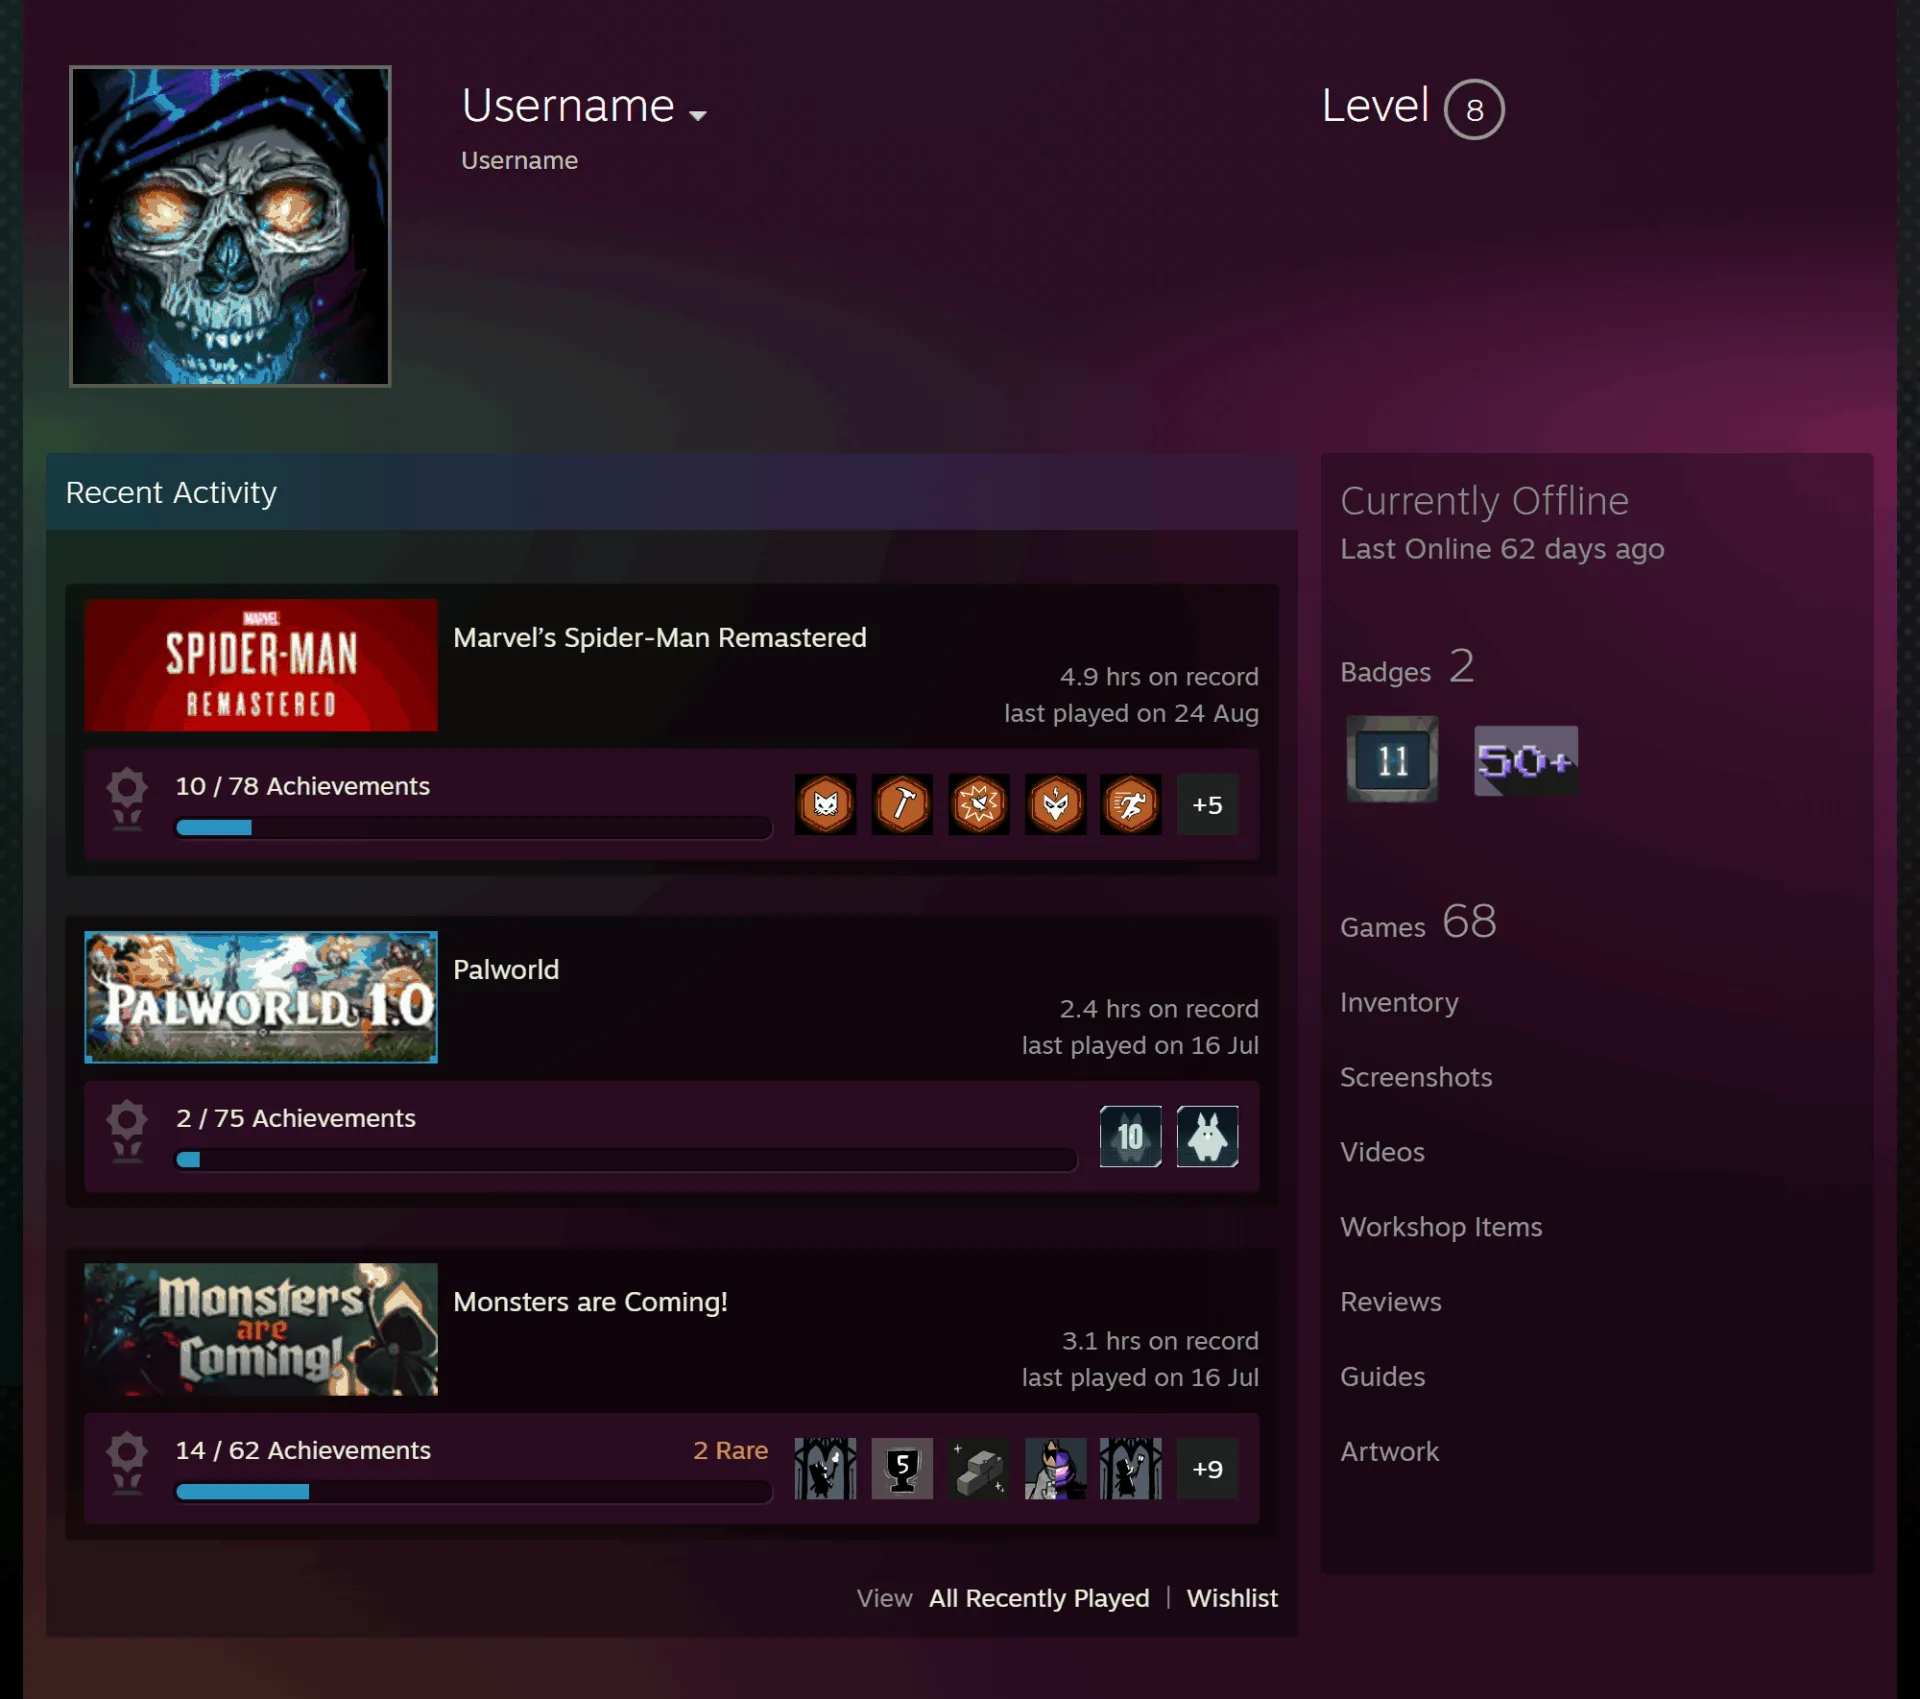Open the +5 more Spider-Man achievements
This screenshot has height=1699, width=1920.
click(1207, 804)
